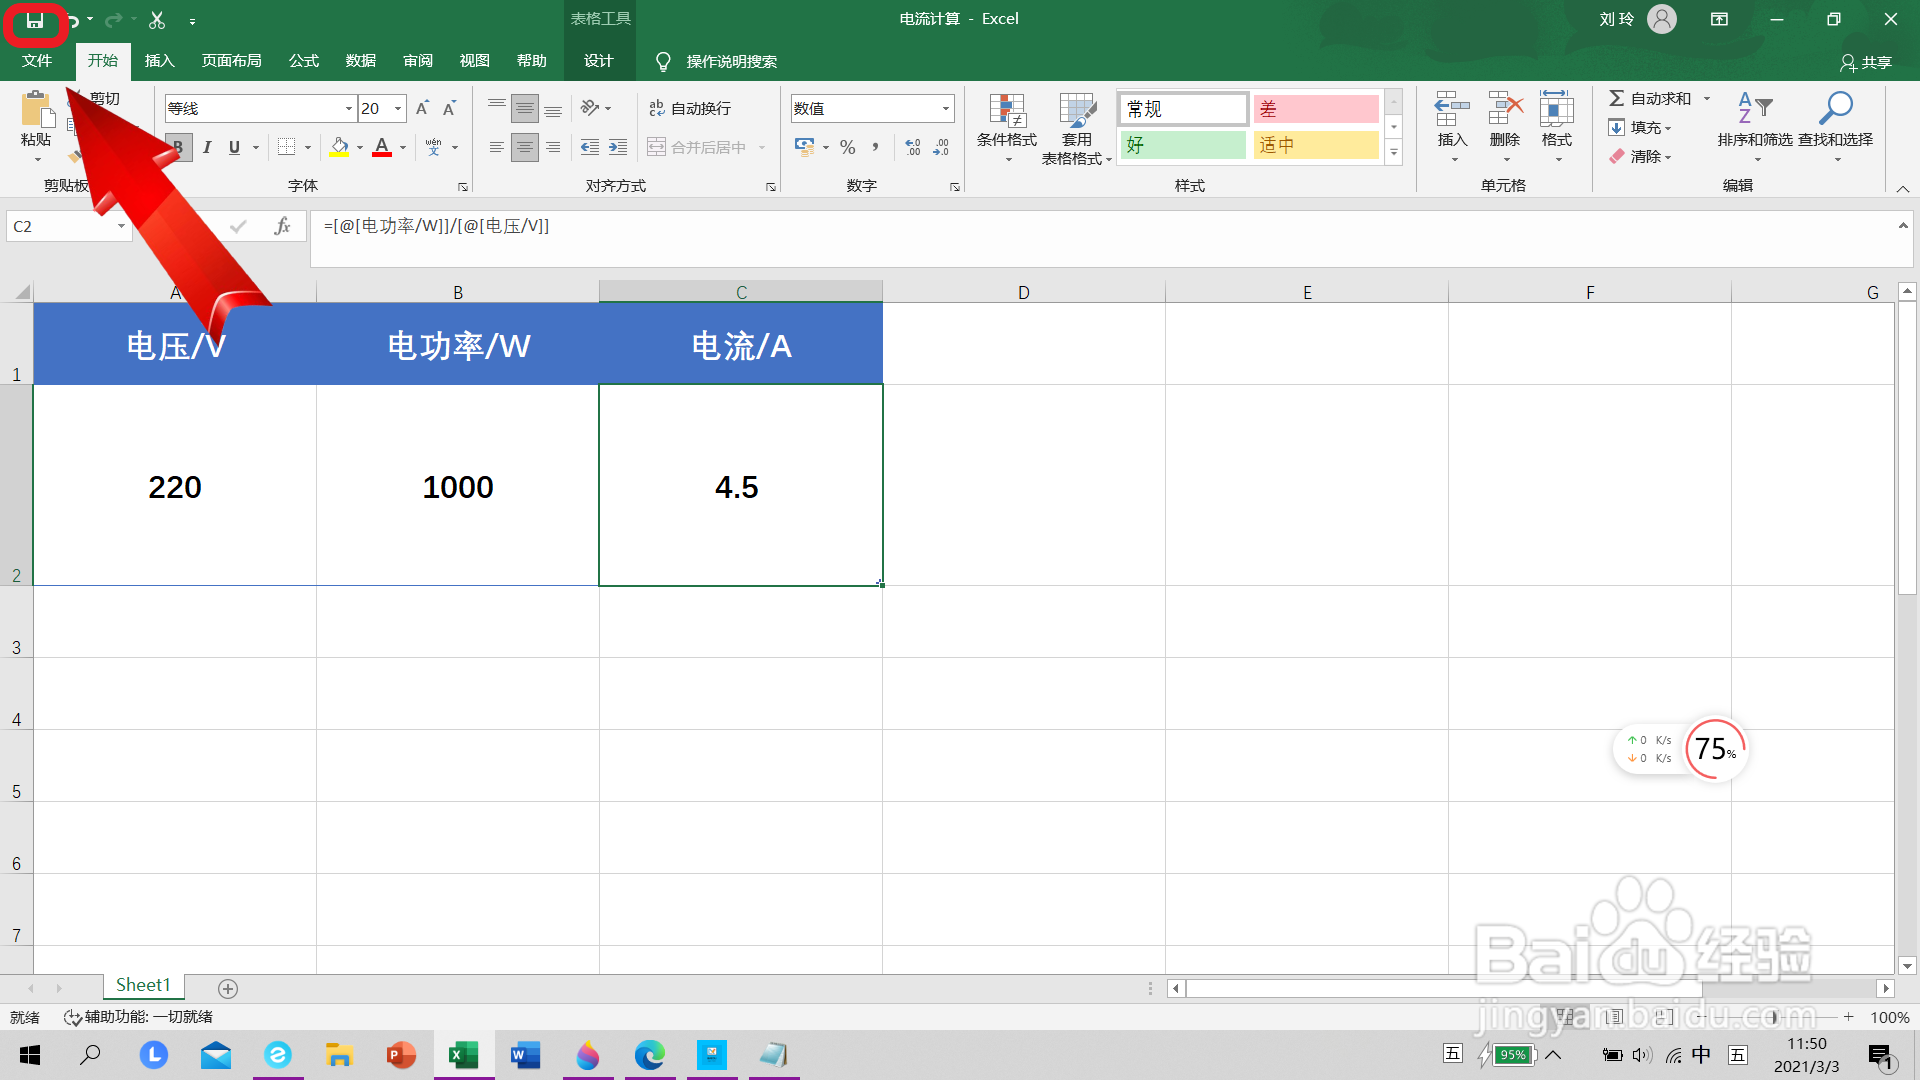The width and height of the screenshot is (1920, 1080).
Task: Open Word from the Windows taskbar
Action: [x=525, y=1055]
